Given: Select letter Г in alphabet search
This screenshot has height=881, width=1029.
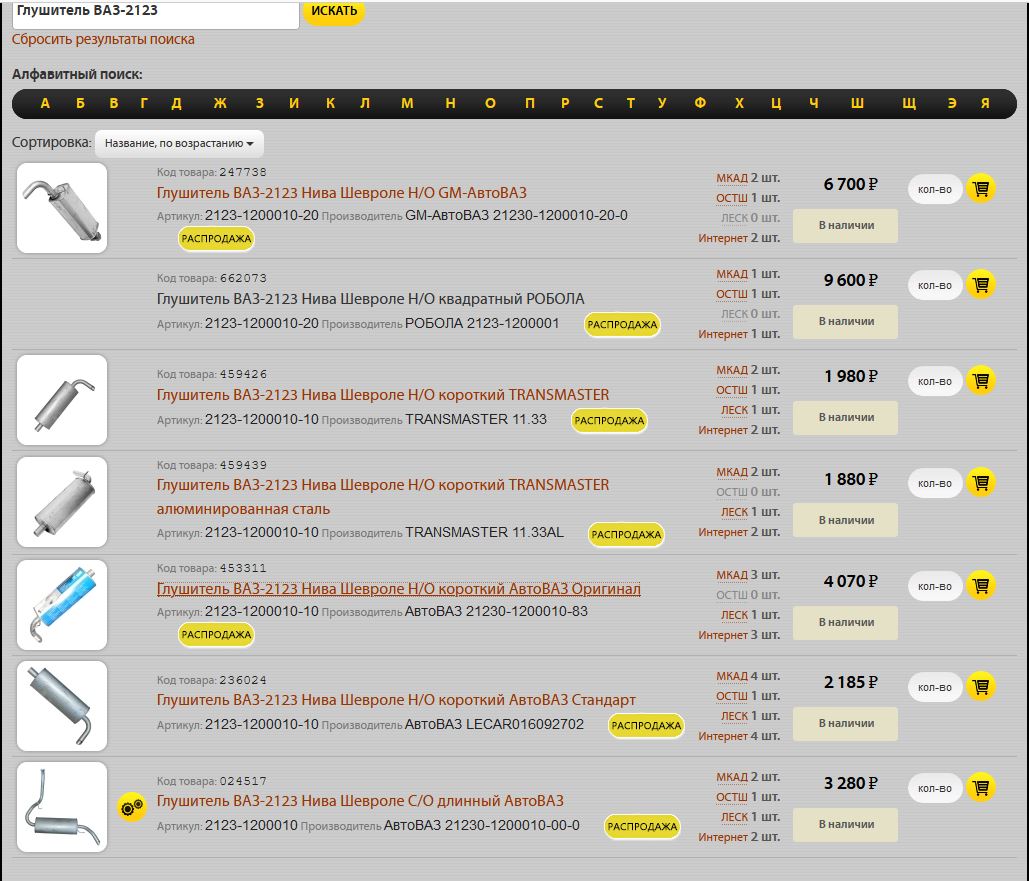Looking at the screenshot, I should coord(144,103).
